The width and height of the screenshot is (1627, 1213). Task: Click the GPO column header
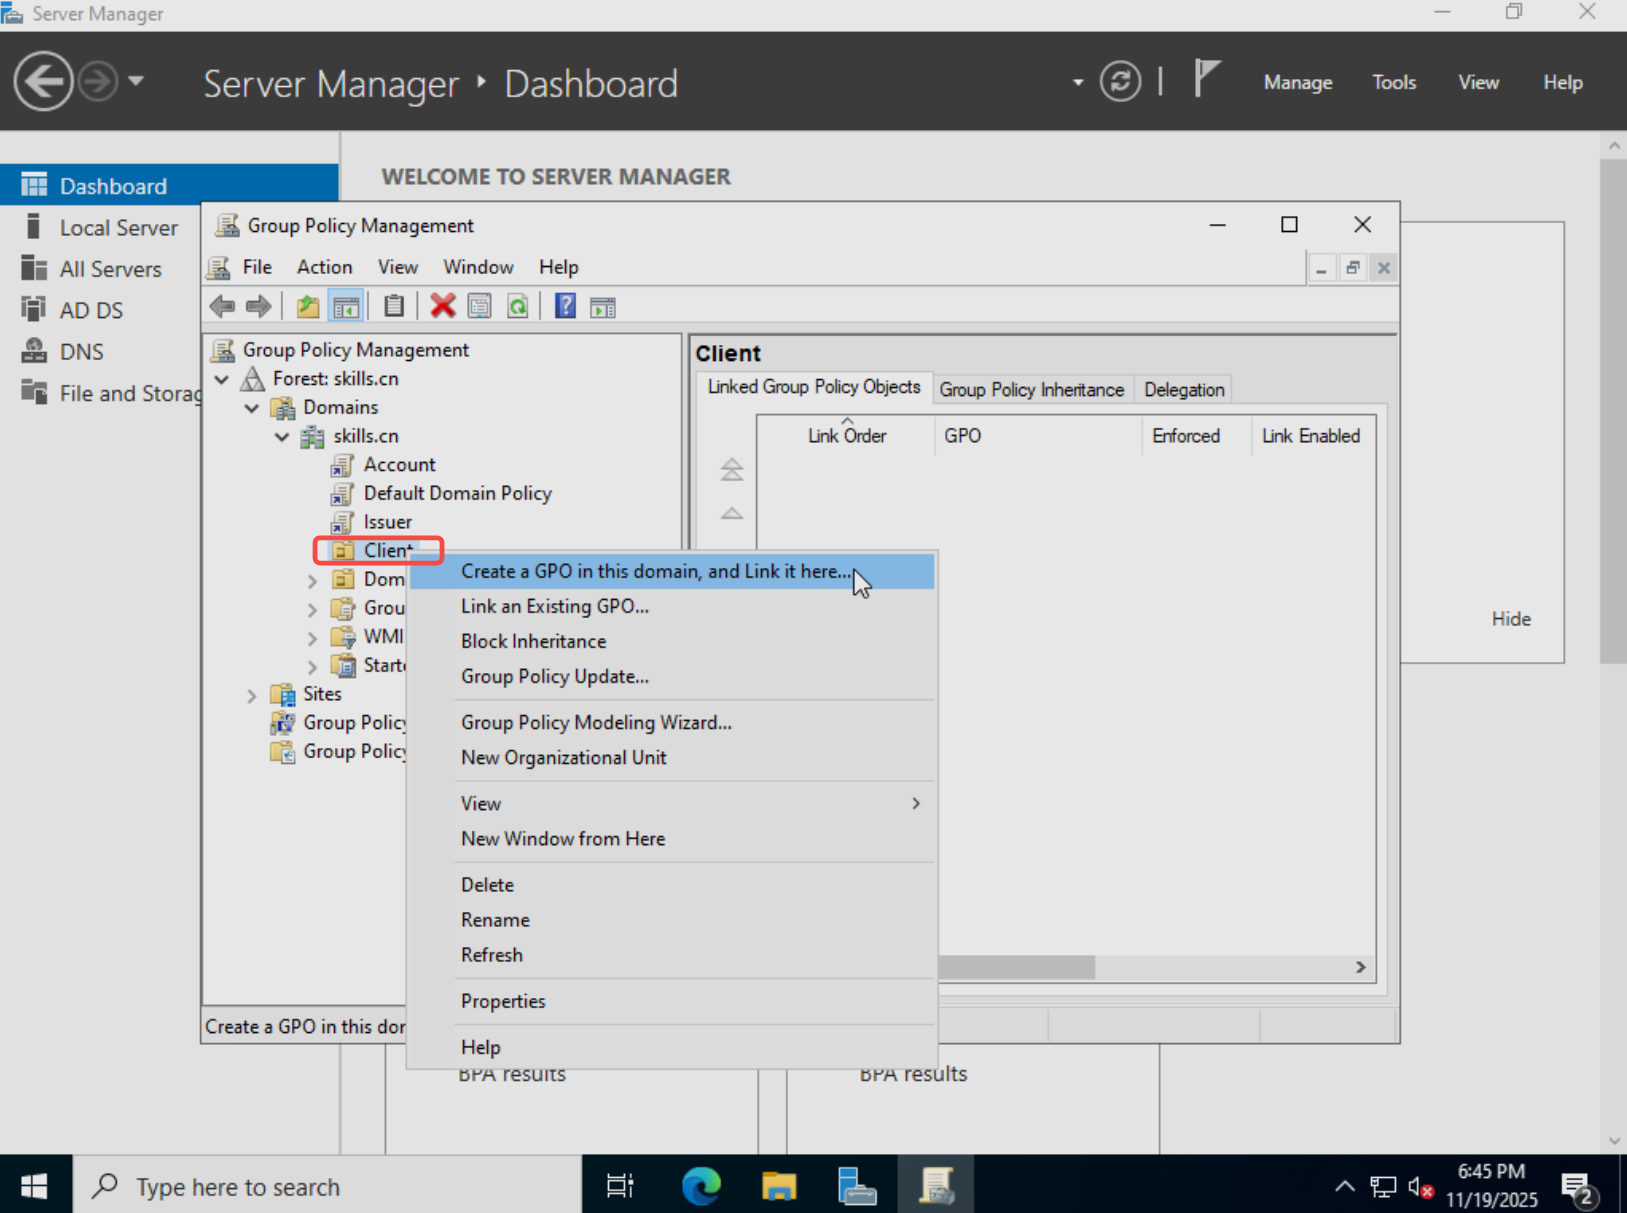pos(1037,436)
